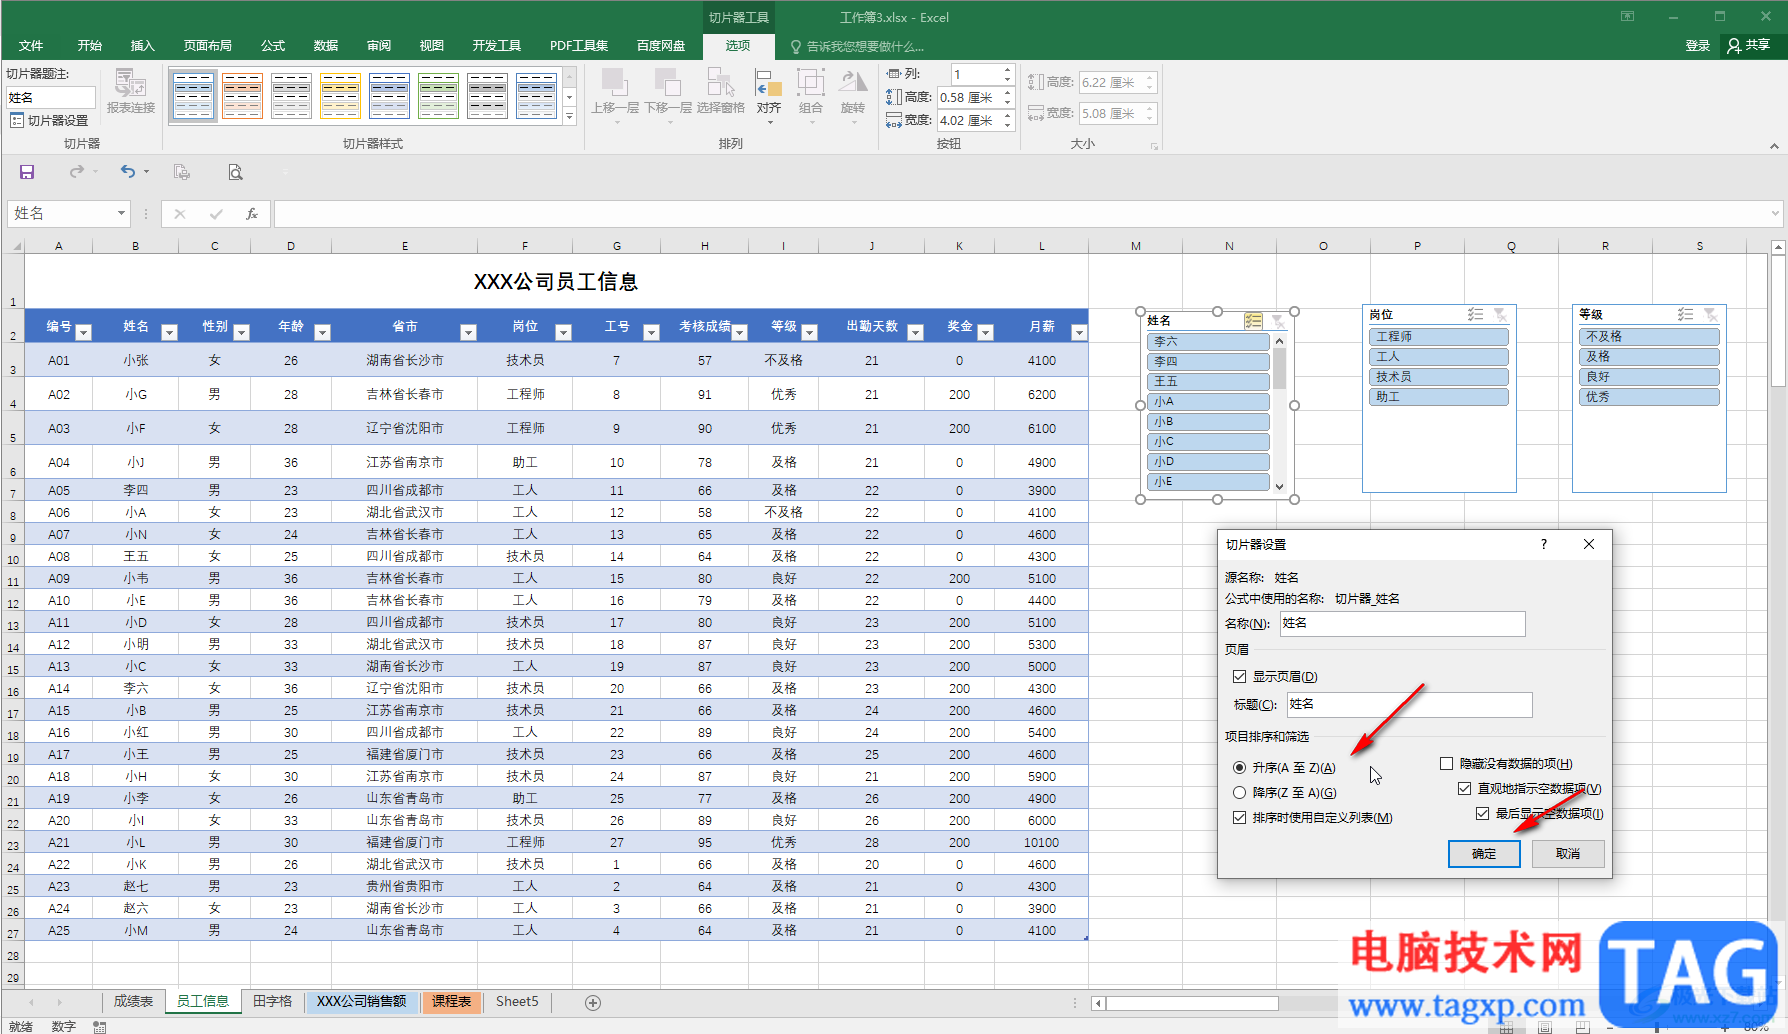Screen dimensions: 1788x1034
Task: Click the Undo arrow icon
Action: tap(127, 172)
